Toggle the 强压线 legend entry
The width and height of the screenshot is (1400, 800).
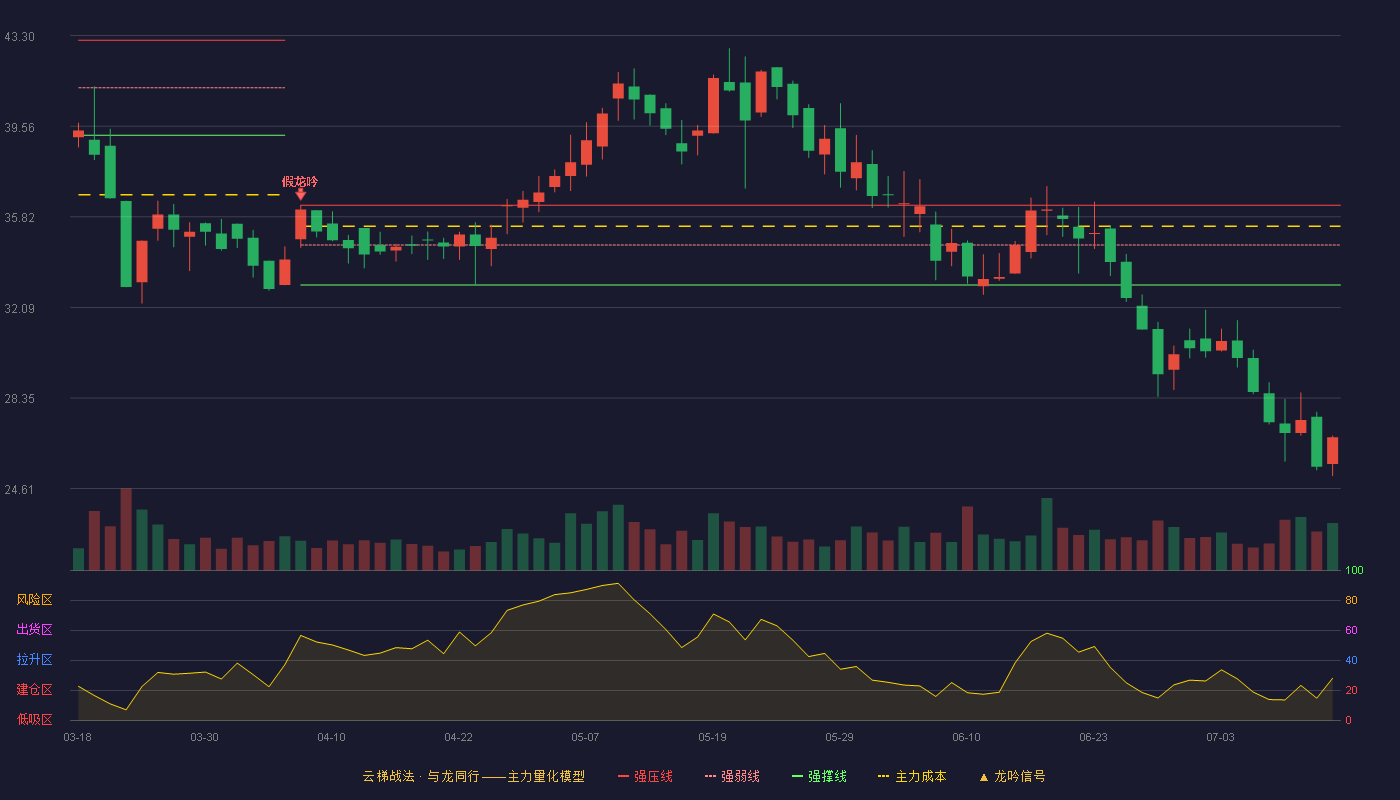pyautogui.click(x=645, y=776)
